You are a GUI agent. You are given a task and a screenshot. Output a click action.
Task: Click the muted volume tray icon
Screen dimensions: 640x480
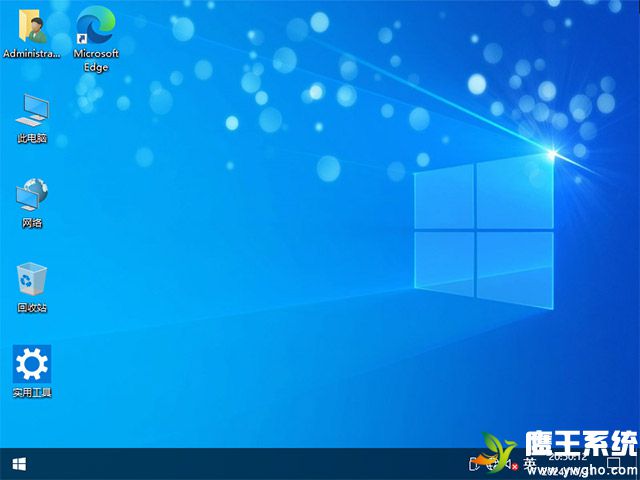511,464
